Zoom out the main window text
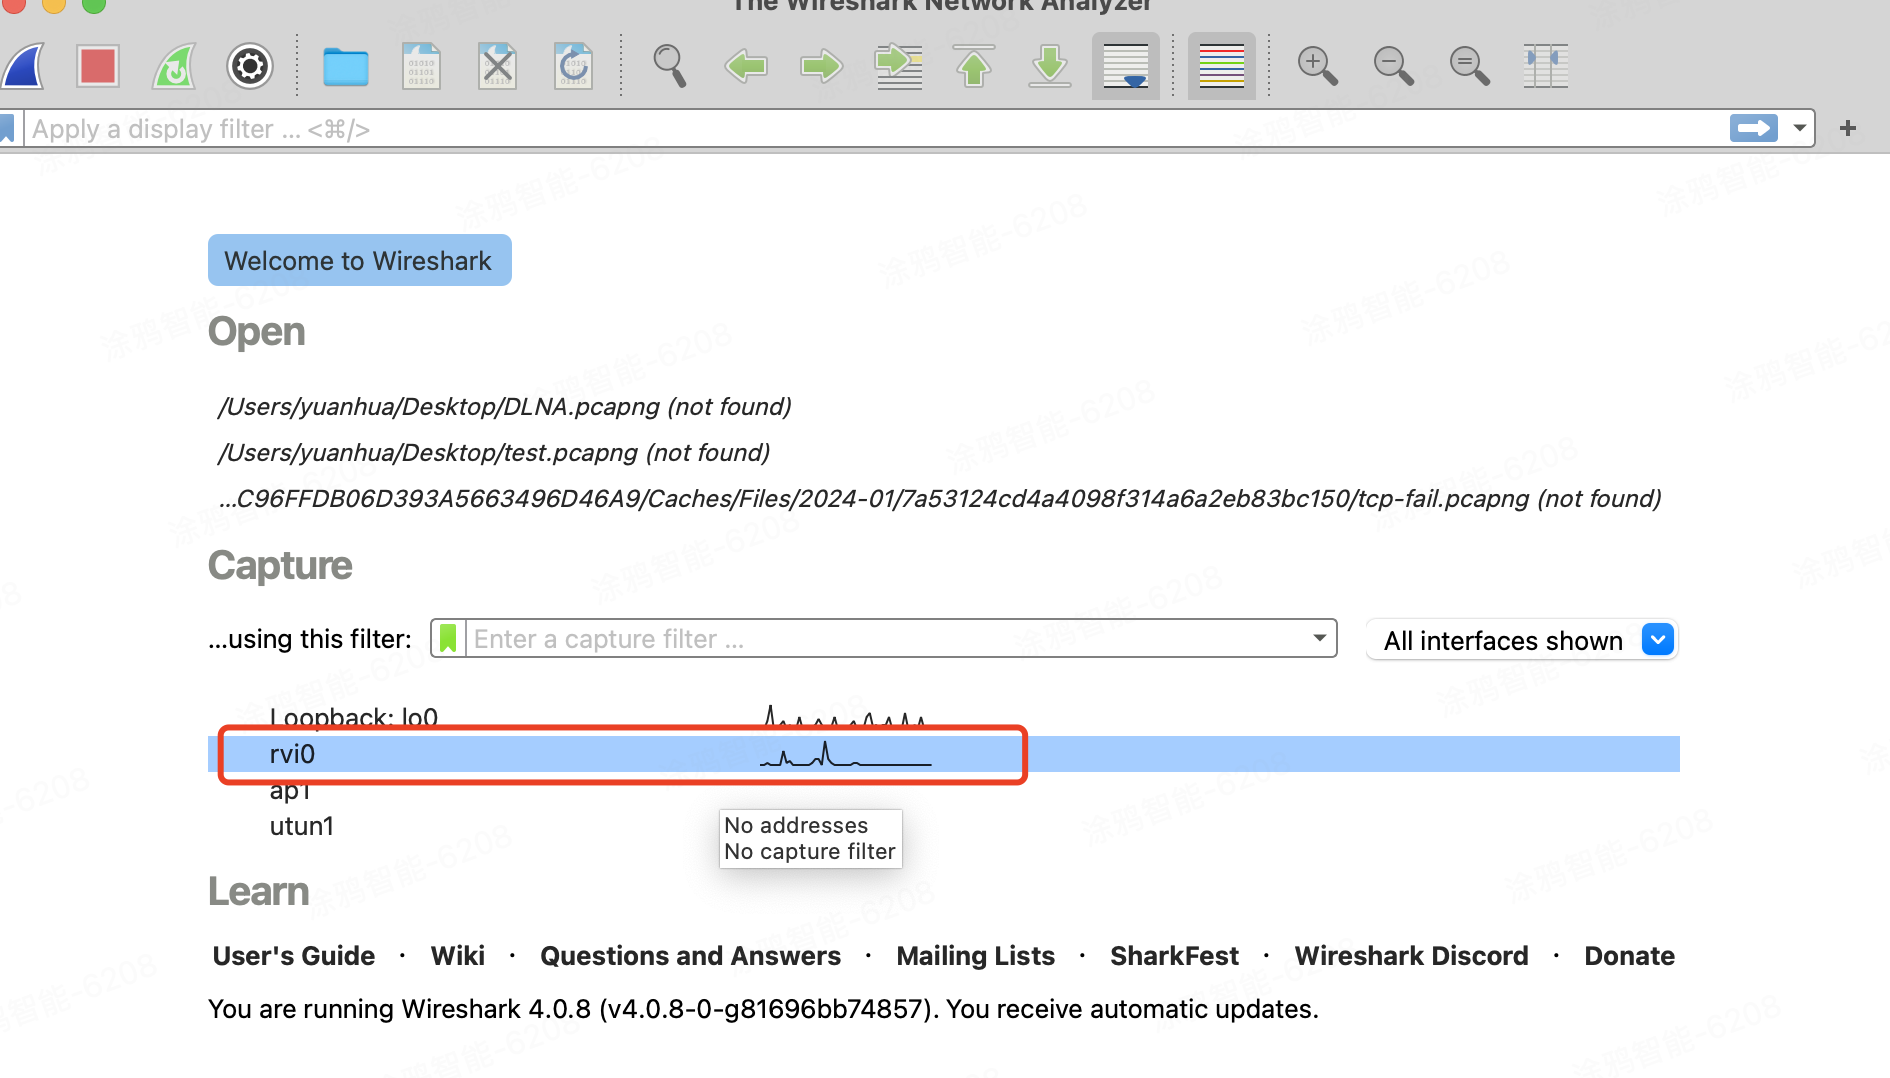The width and height of the screenshot is (1890, 1078). point(1393,67)
